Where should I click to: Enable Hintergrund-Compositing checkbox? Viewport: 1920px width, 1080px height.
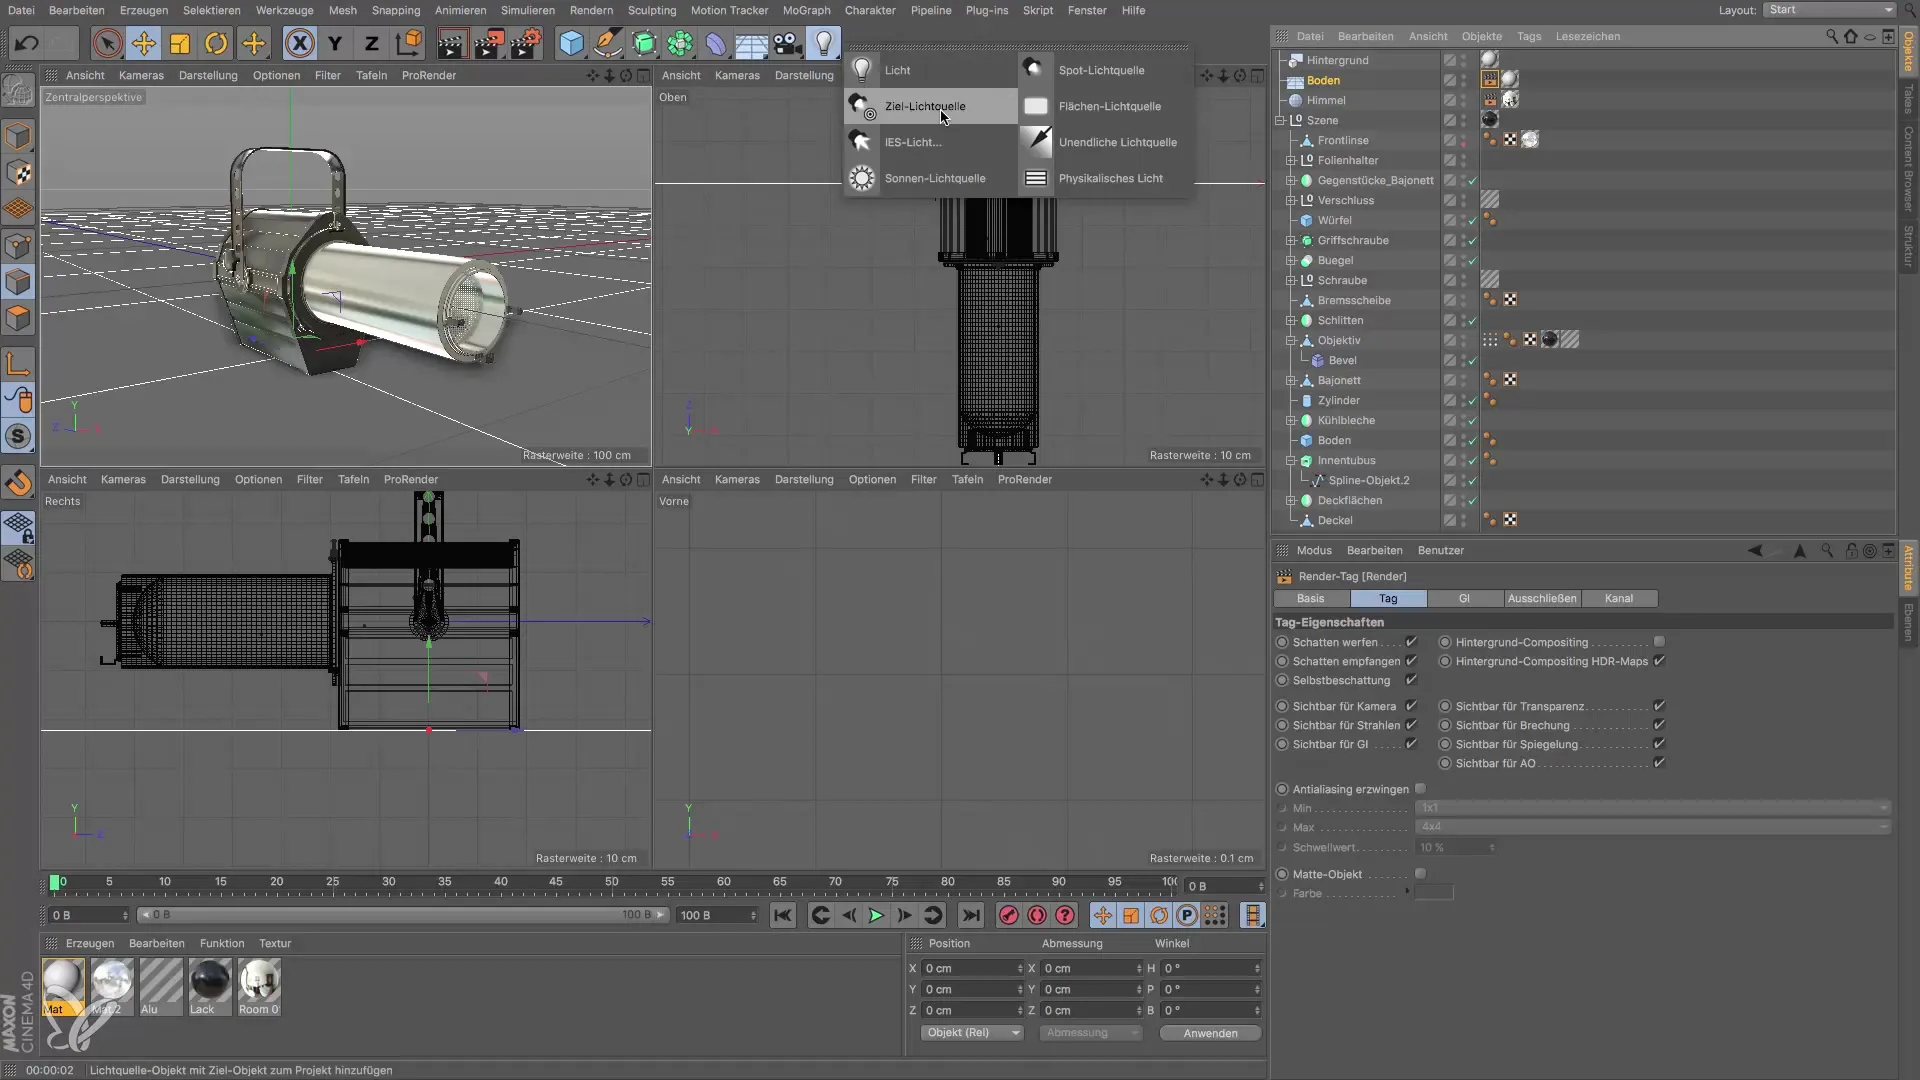click(1659, 642)
